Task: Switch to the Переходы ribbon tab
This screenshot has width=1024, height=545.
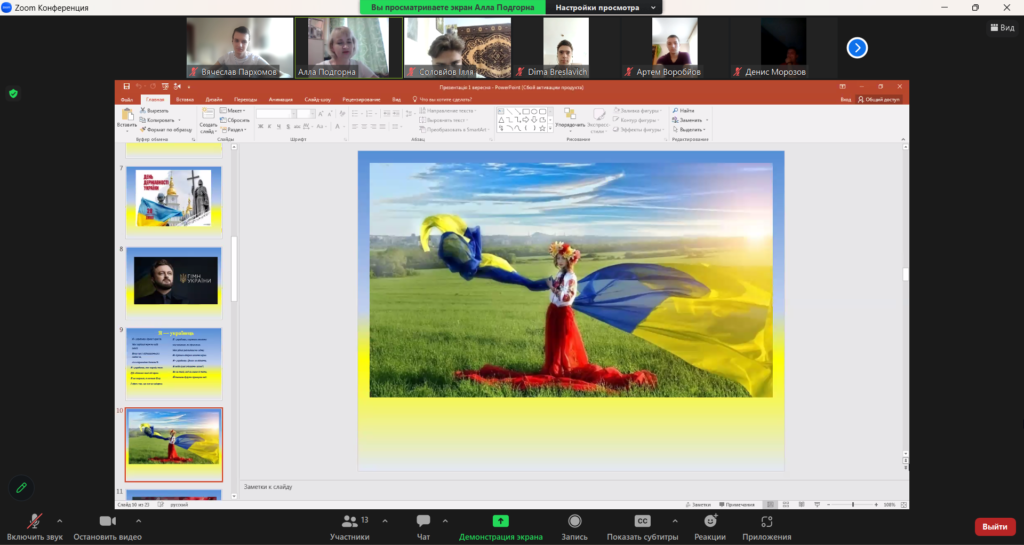Action: (246, 100)
